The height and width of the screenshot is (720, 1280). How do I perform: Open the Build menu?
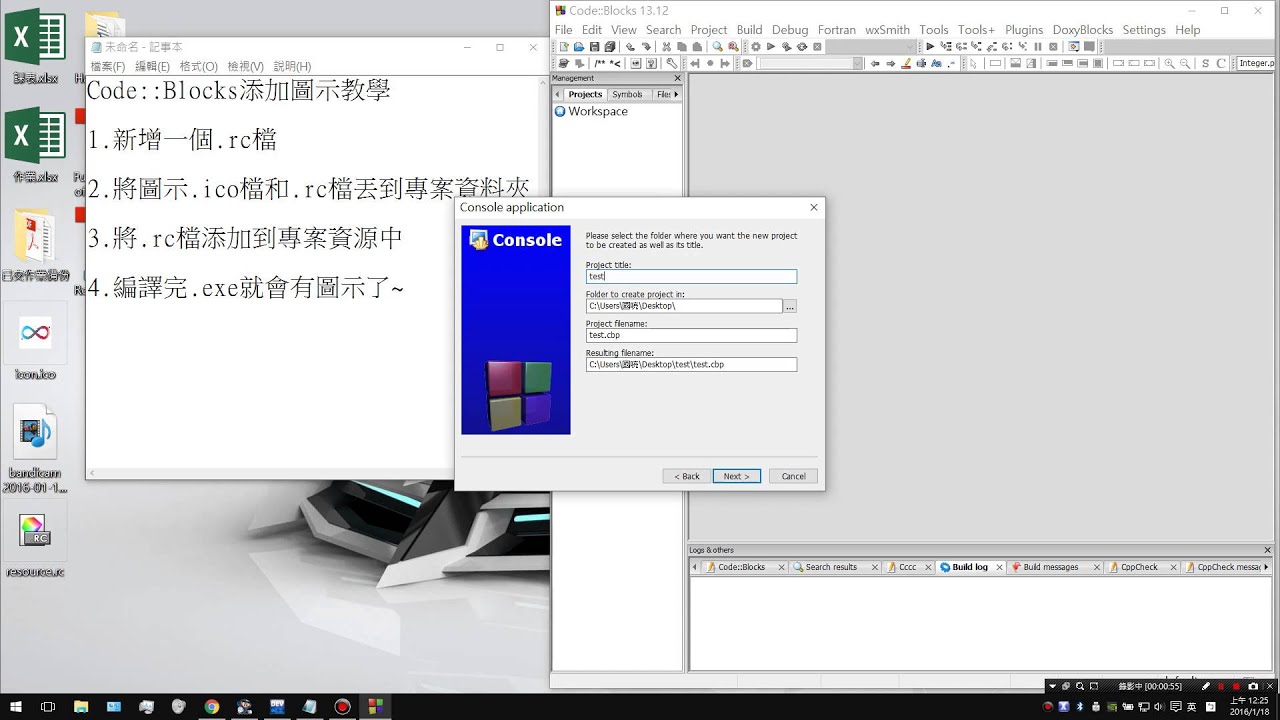coord(749,30)
